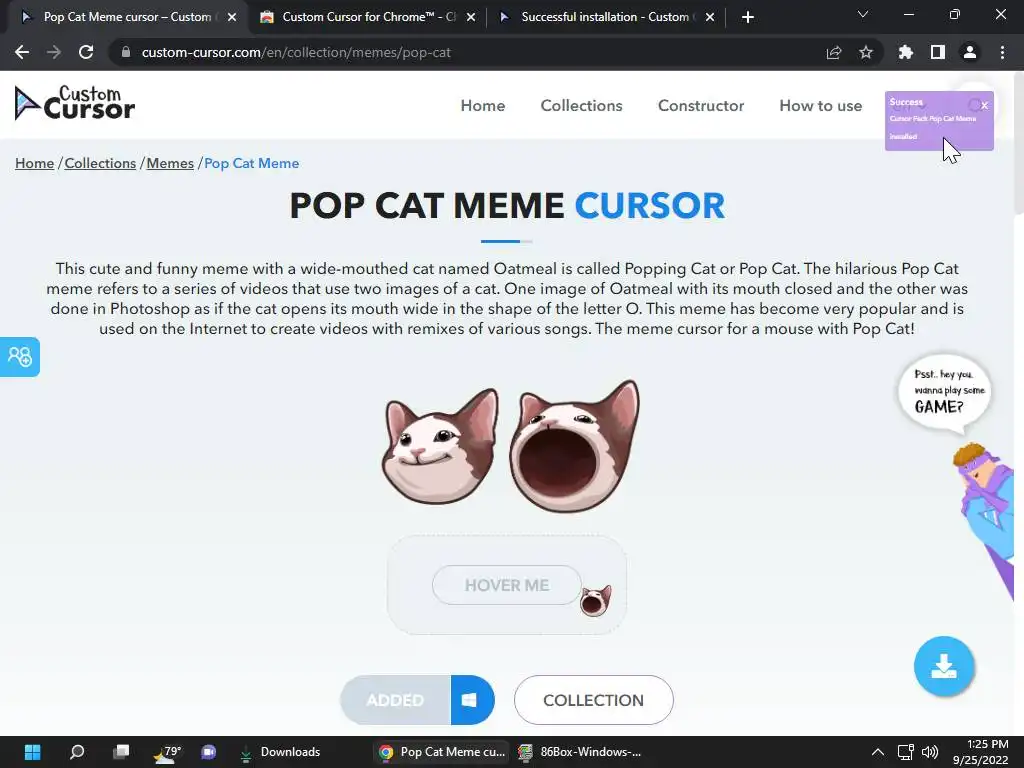Click the 'wanna play some GAME?' bubble
Image resolution: width=1024 pixels, height=768 pixels.
(945, 392)
